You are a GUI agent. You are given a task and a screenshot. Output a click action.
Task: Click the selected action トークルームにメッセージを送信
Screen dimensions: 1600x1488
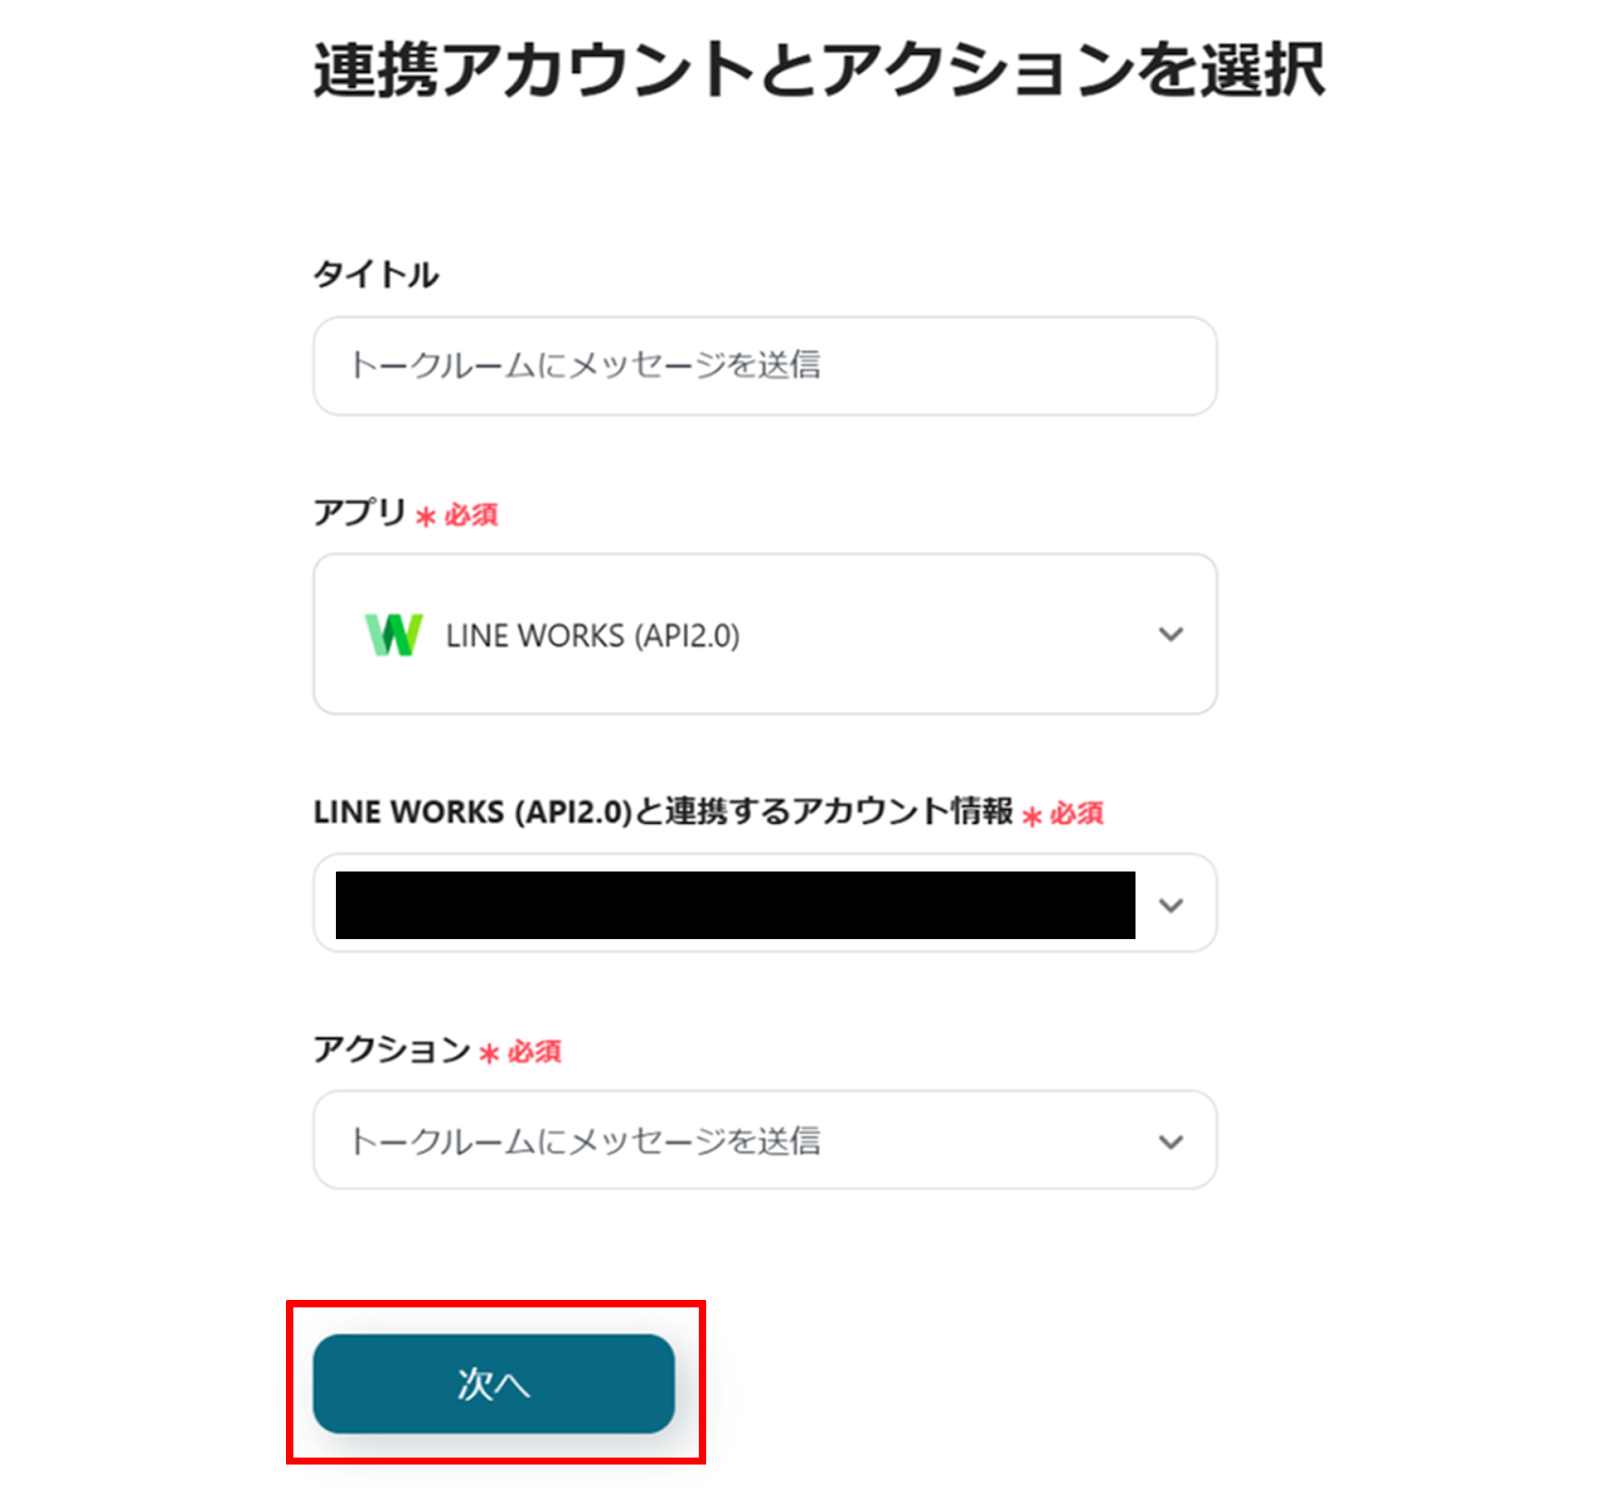coord(585,1141)
